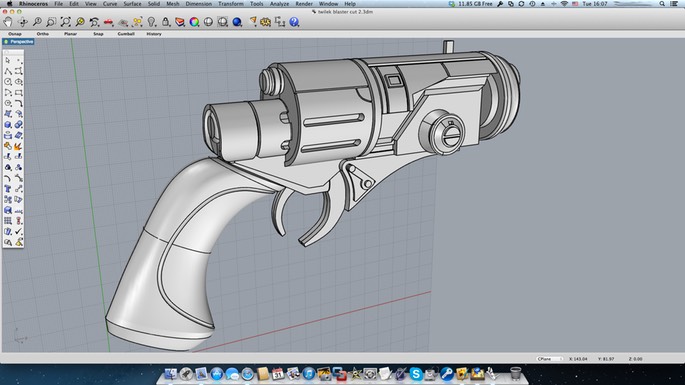Click the Zoom Extents icon

(x=66, y=22)
